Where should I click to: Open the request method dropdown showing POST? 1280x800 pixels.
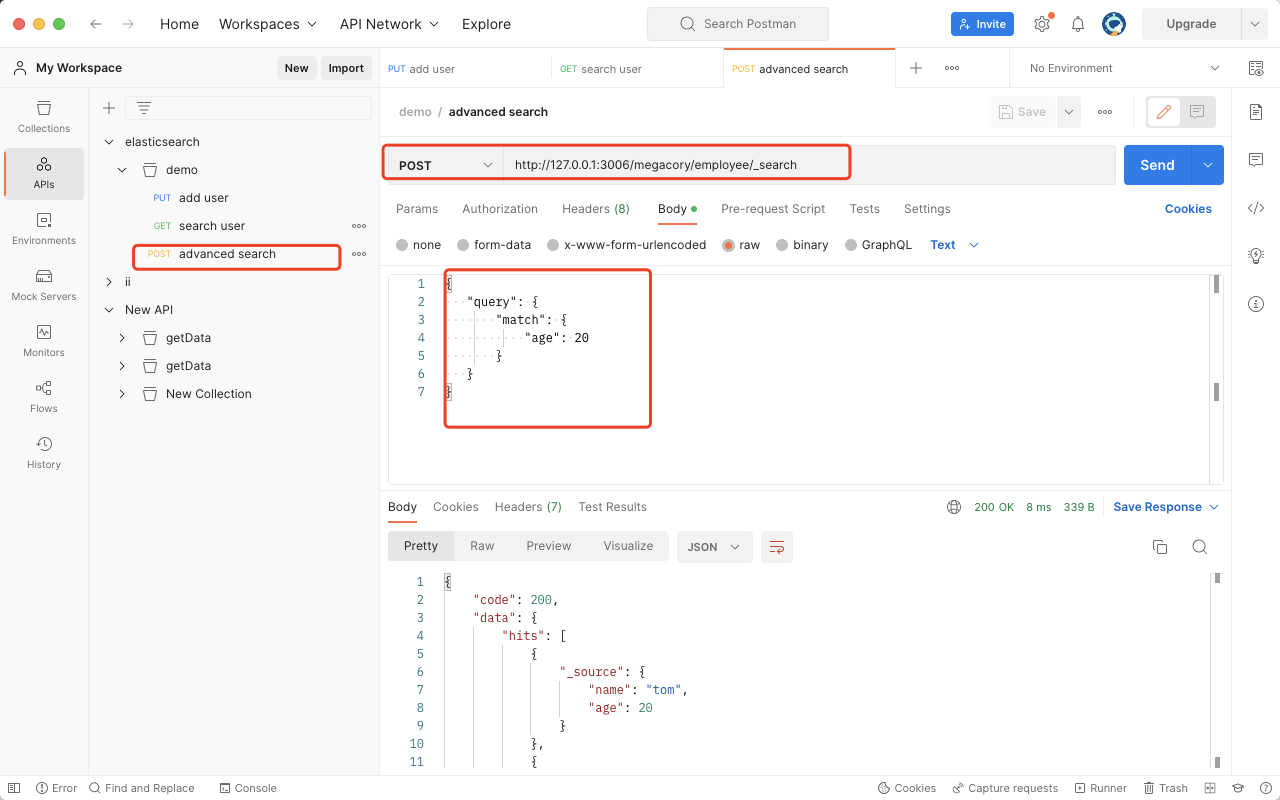tap(443, 163)
